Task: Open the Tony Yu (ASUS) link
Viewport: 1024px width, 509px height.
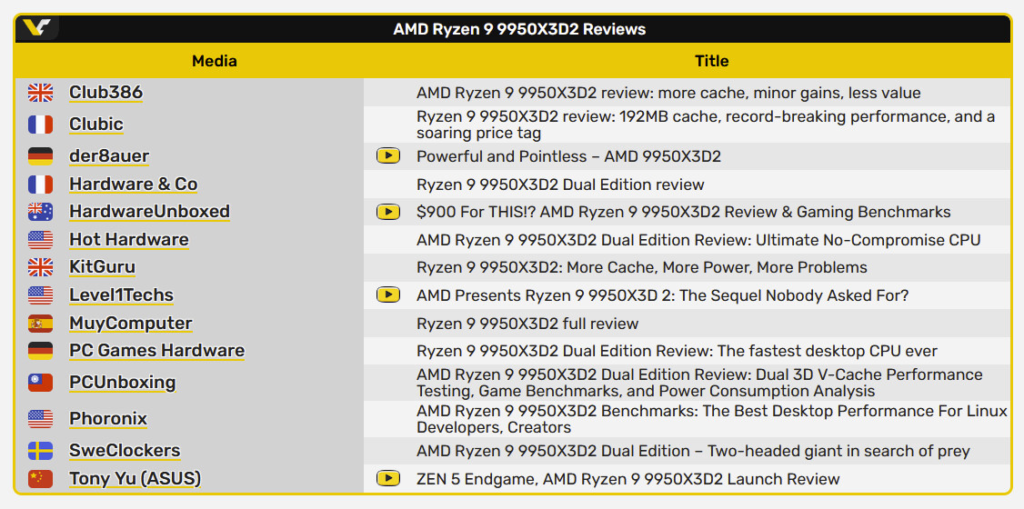Action: point(135,479)
